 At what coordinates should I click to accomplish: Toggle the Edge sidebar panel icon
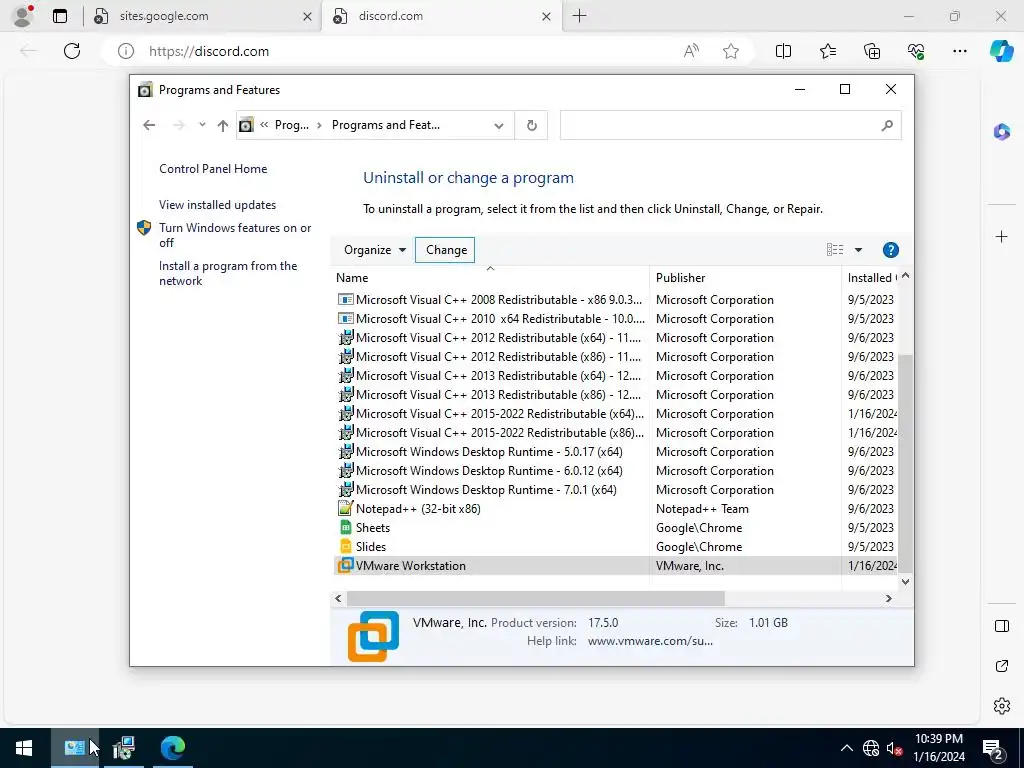1002,626
